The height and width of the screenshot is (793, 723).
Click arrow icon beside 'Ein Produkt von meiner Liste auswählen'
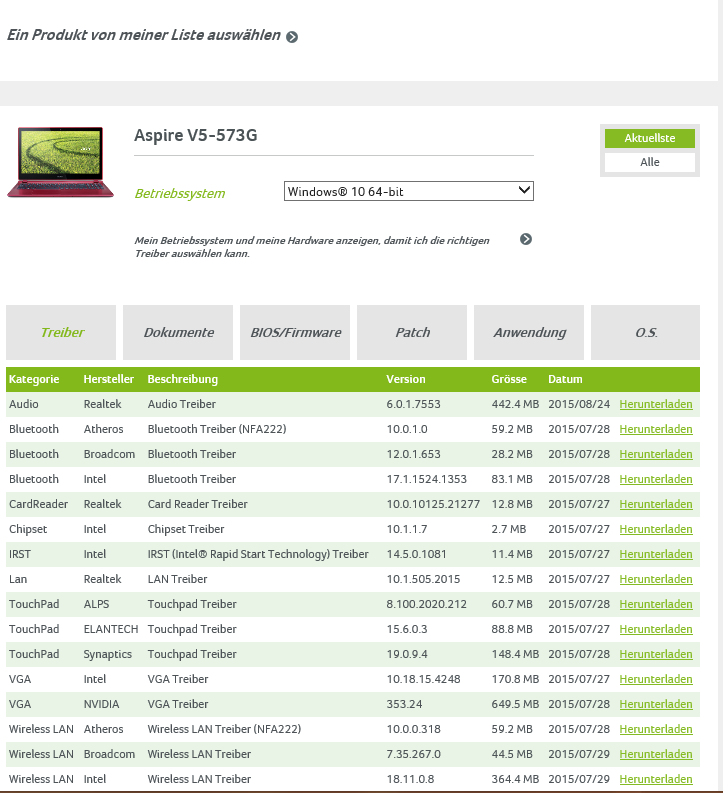pos(292,37)
